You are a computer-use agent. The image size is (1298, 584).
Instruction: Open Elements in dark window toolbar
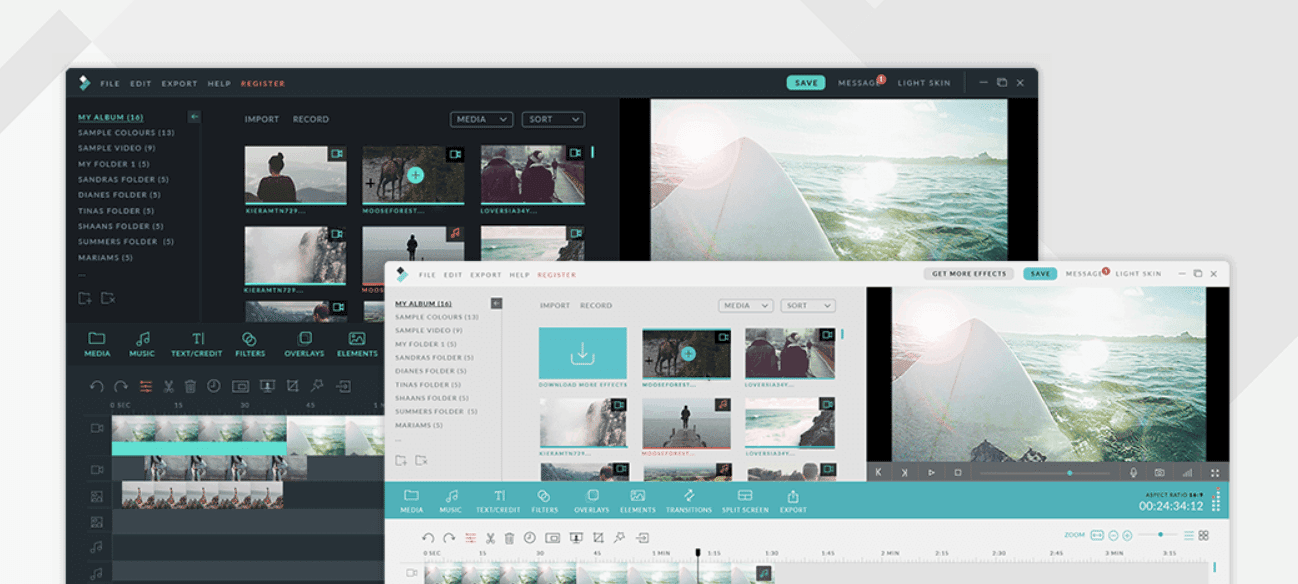click(x=357, y=344)
